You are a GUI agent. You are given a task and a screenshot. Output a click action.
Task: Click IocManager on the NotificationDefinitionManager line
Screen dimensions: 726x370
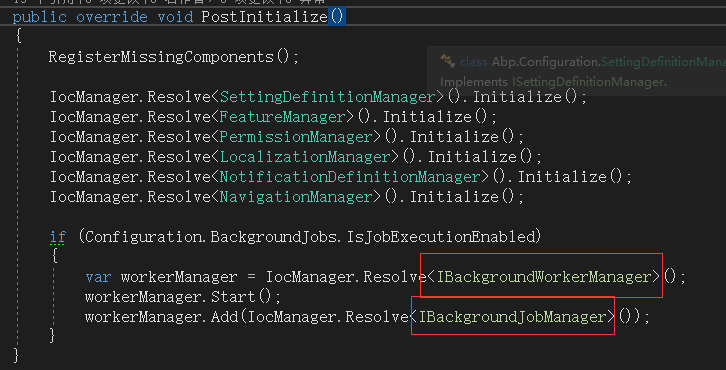pos(94,177)
